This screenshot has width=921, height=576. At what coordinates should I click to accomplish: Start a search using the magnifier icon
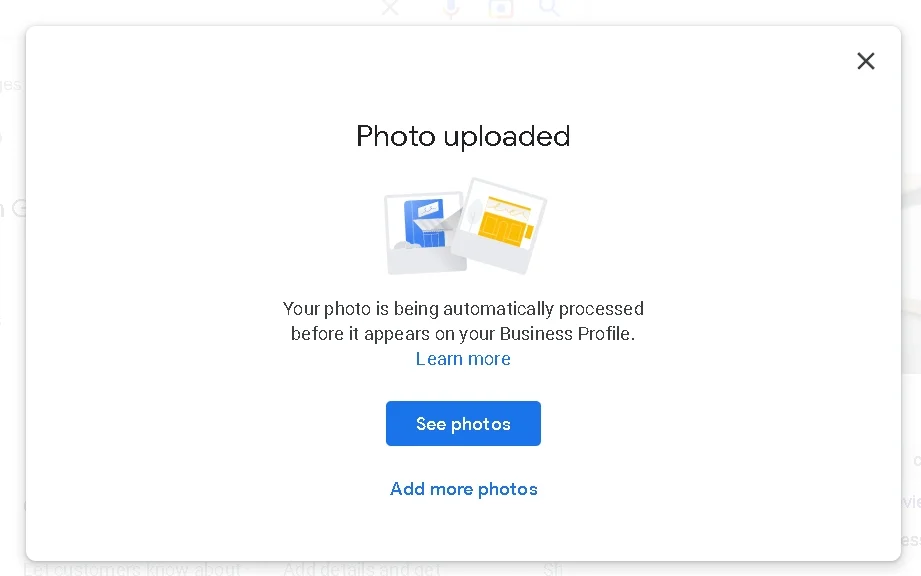tap(549, 9)
